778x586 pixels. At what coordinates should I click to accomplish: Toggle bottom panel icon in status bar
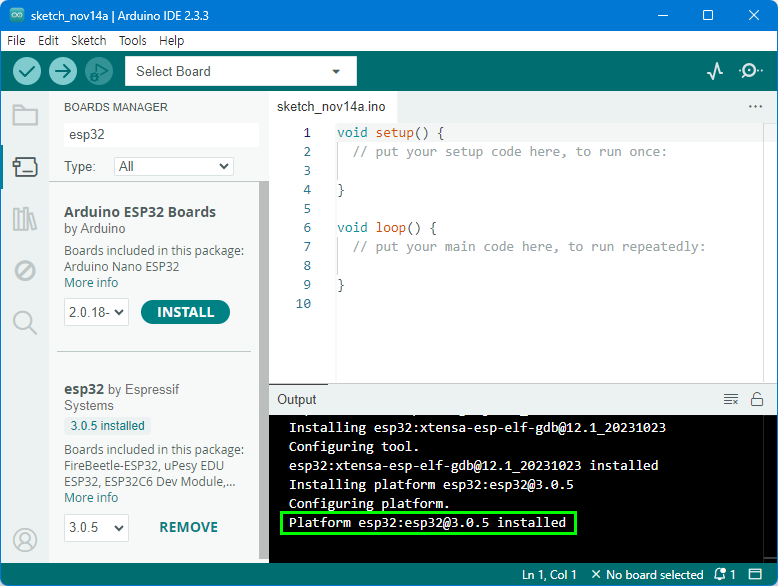click(755, 575)
